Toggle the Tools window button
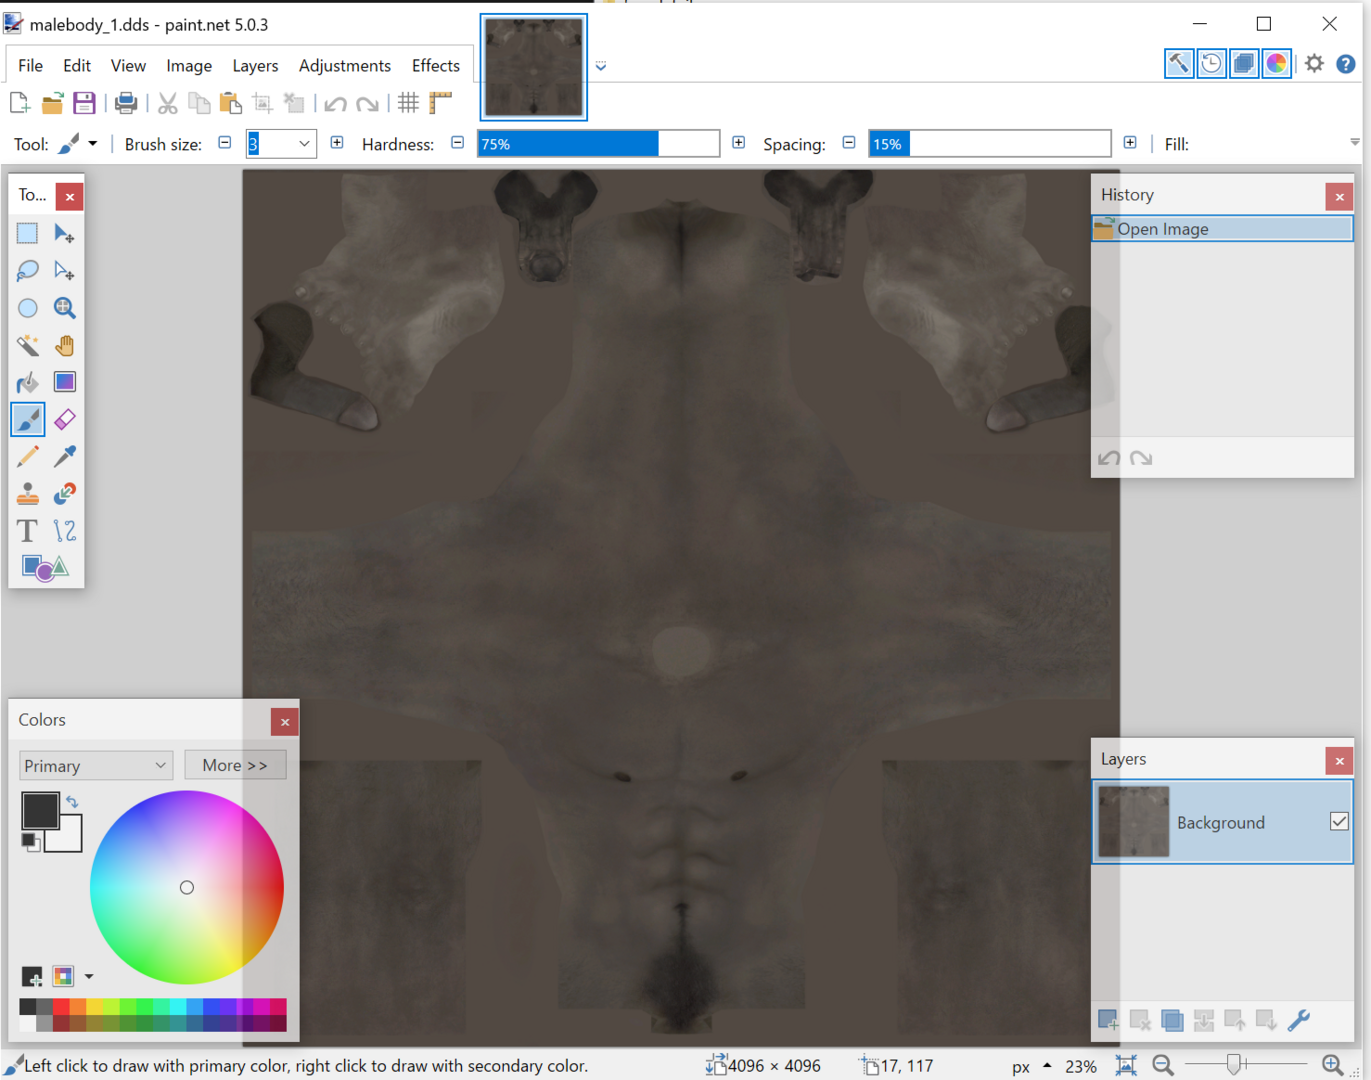Screen dimensions: 1371x1080 click(1179, 63)
